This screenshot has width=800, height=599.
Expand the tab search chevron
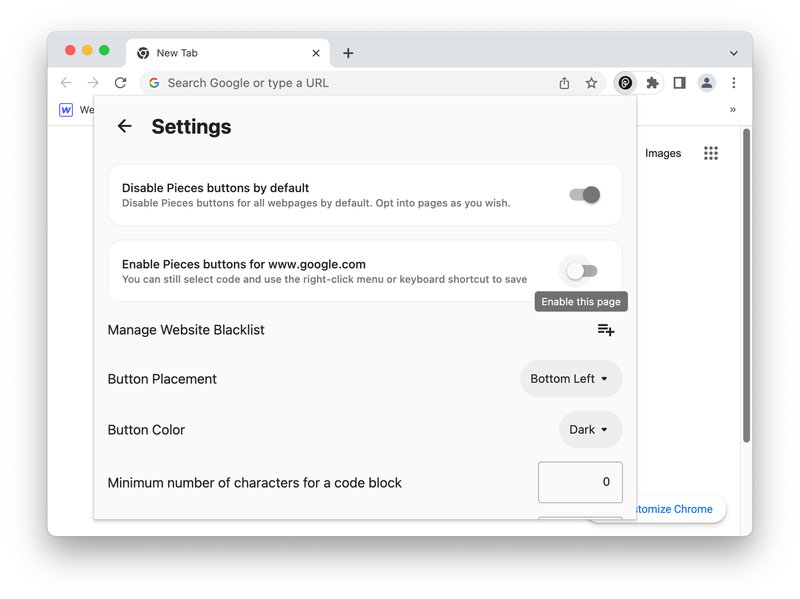tap(735, 52)
